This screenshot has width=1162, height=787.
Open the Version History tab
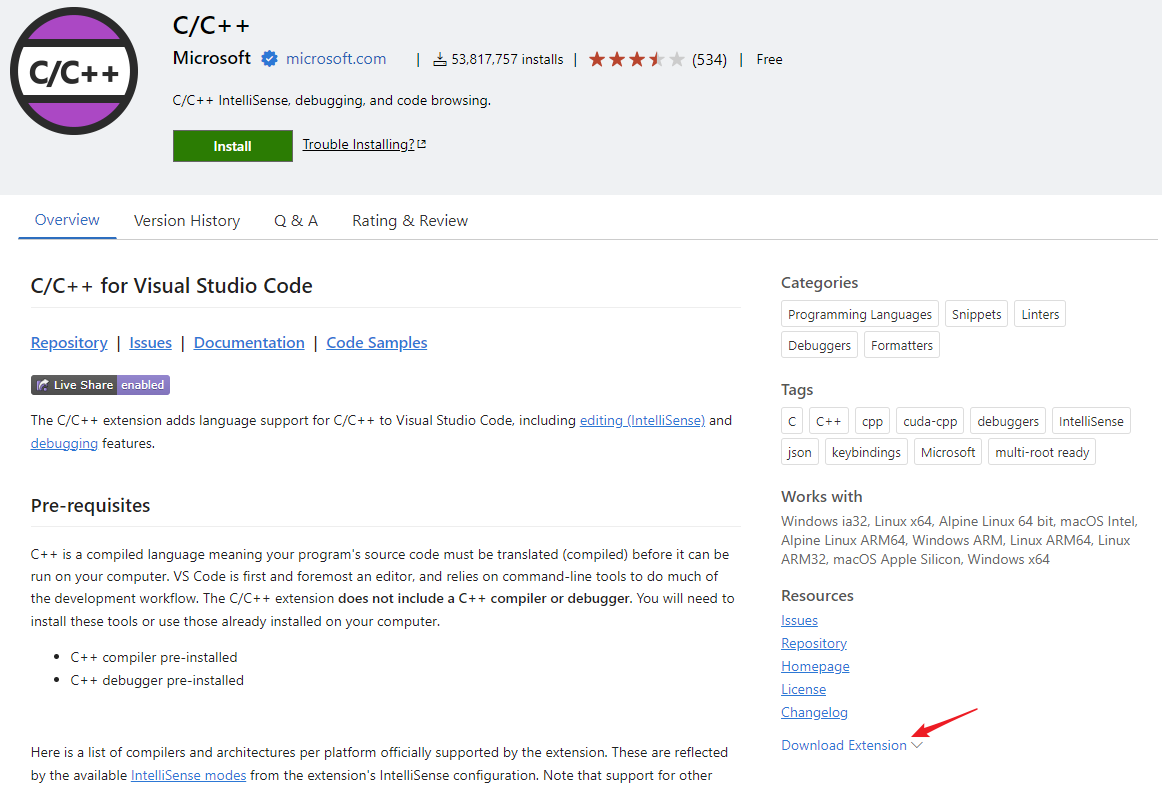[x=187, y=221]
